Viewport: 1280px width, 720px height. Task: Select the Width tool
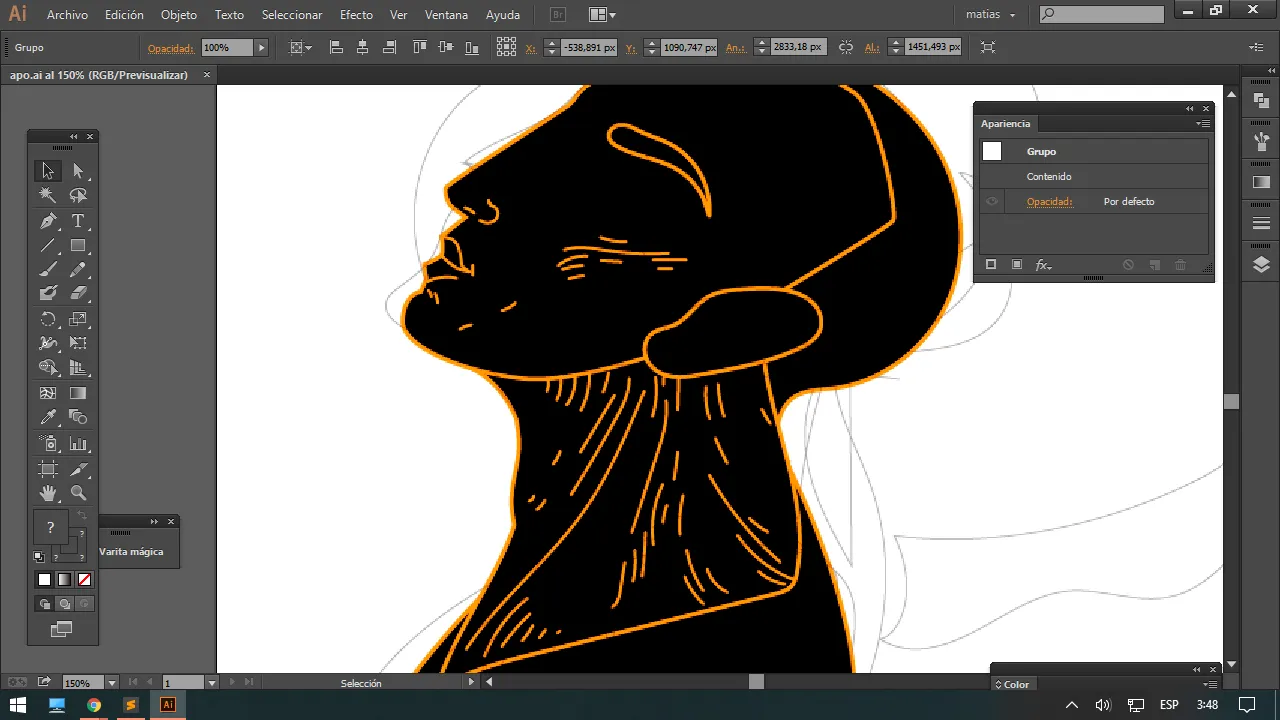pos(48,344)
